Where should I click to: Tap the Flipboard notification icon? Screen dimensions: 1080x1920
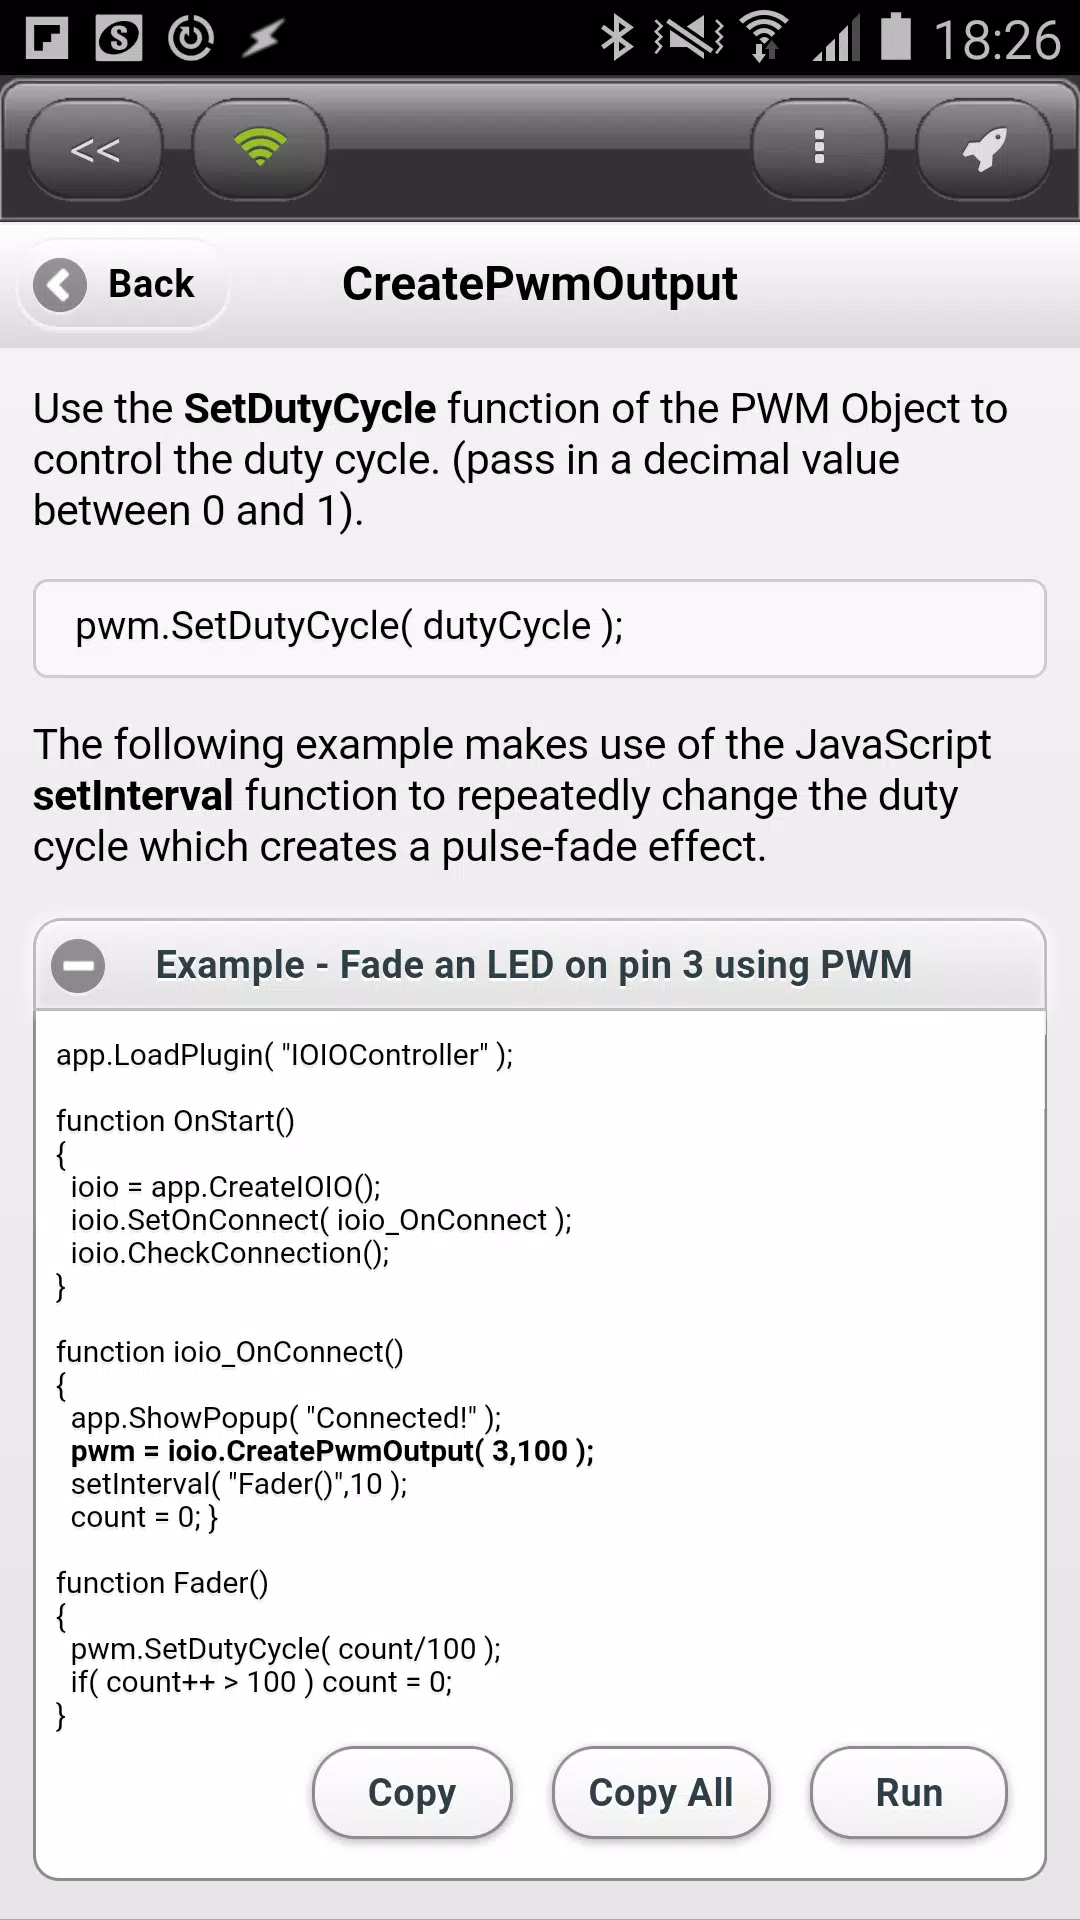(47, 38)
